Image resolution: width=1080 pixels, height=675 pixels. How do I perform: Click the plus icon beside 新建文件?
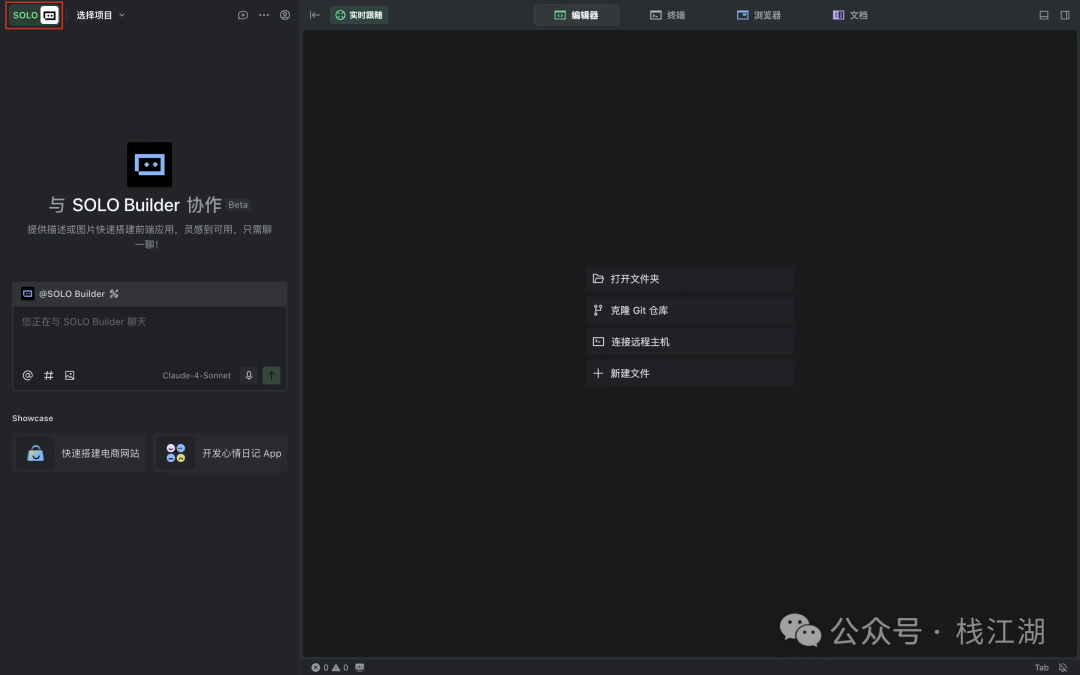click(x=598, y=373)
